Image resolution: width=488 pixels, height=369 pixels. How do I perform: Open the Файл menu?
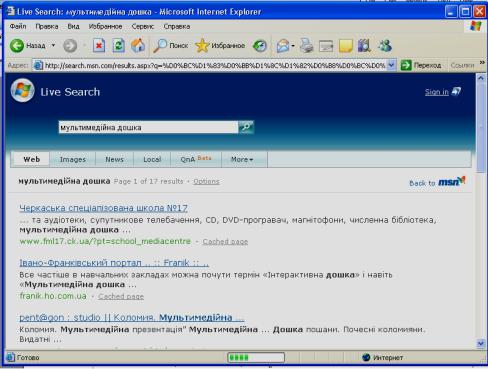[x=18, y=26]
